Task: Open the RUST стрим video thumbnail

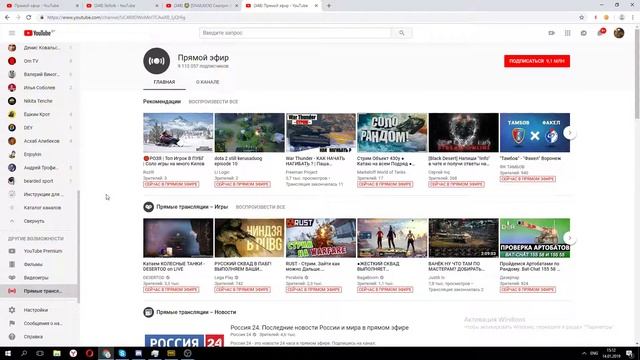Action: point(321,238)
